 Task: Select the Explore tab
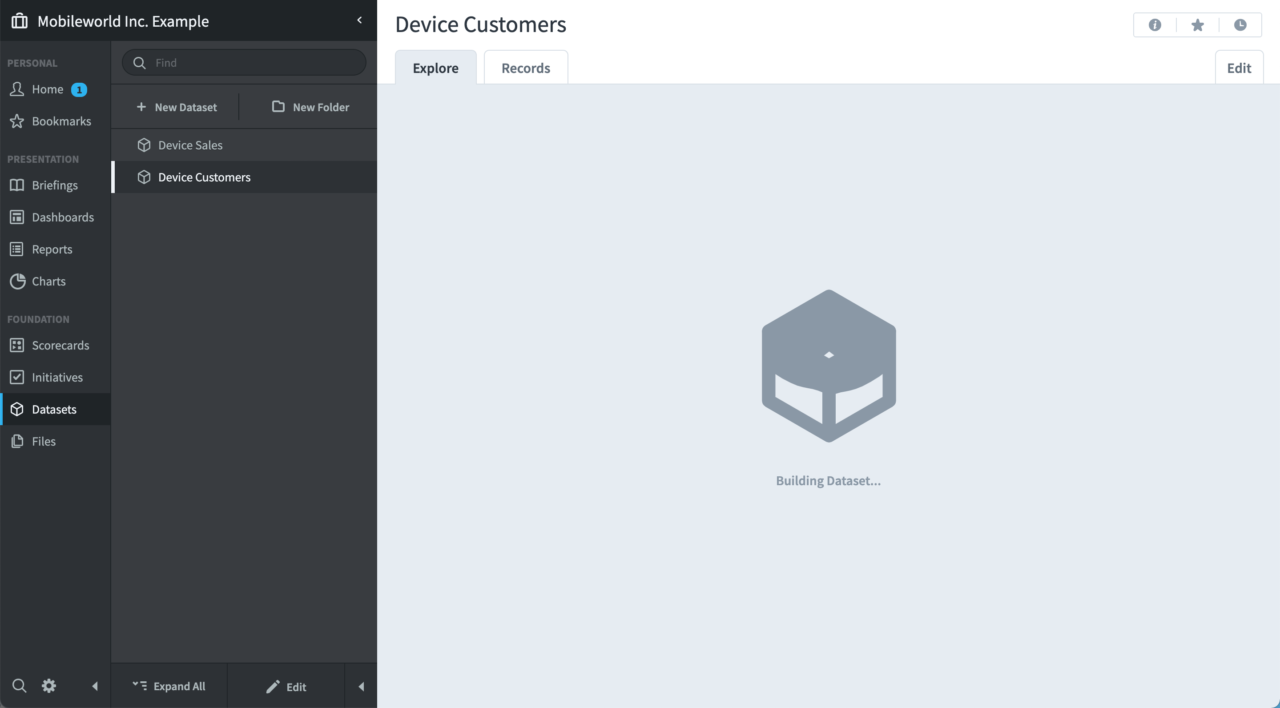[435, 67]
